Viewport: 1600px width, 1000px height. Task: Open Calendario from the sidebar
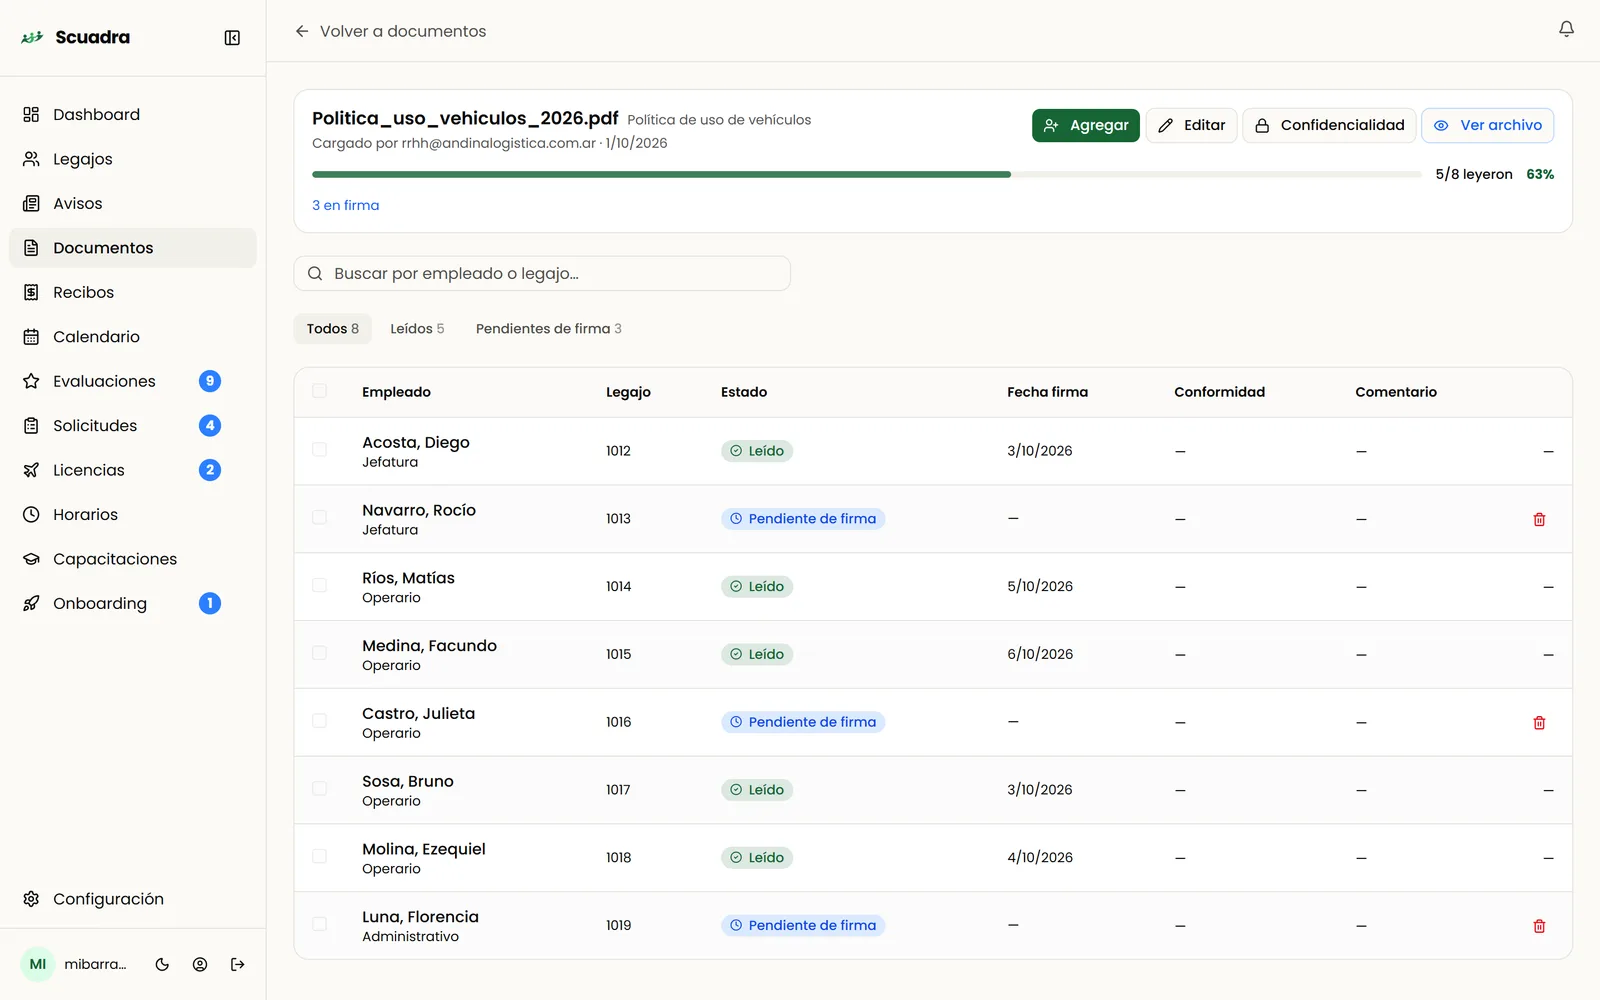(x=133, y=337)
